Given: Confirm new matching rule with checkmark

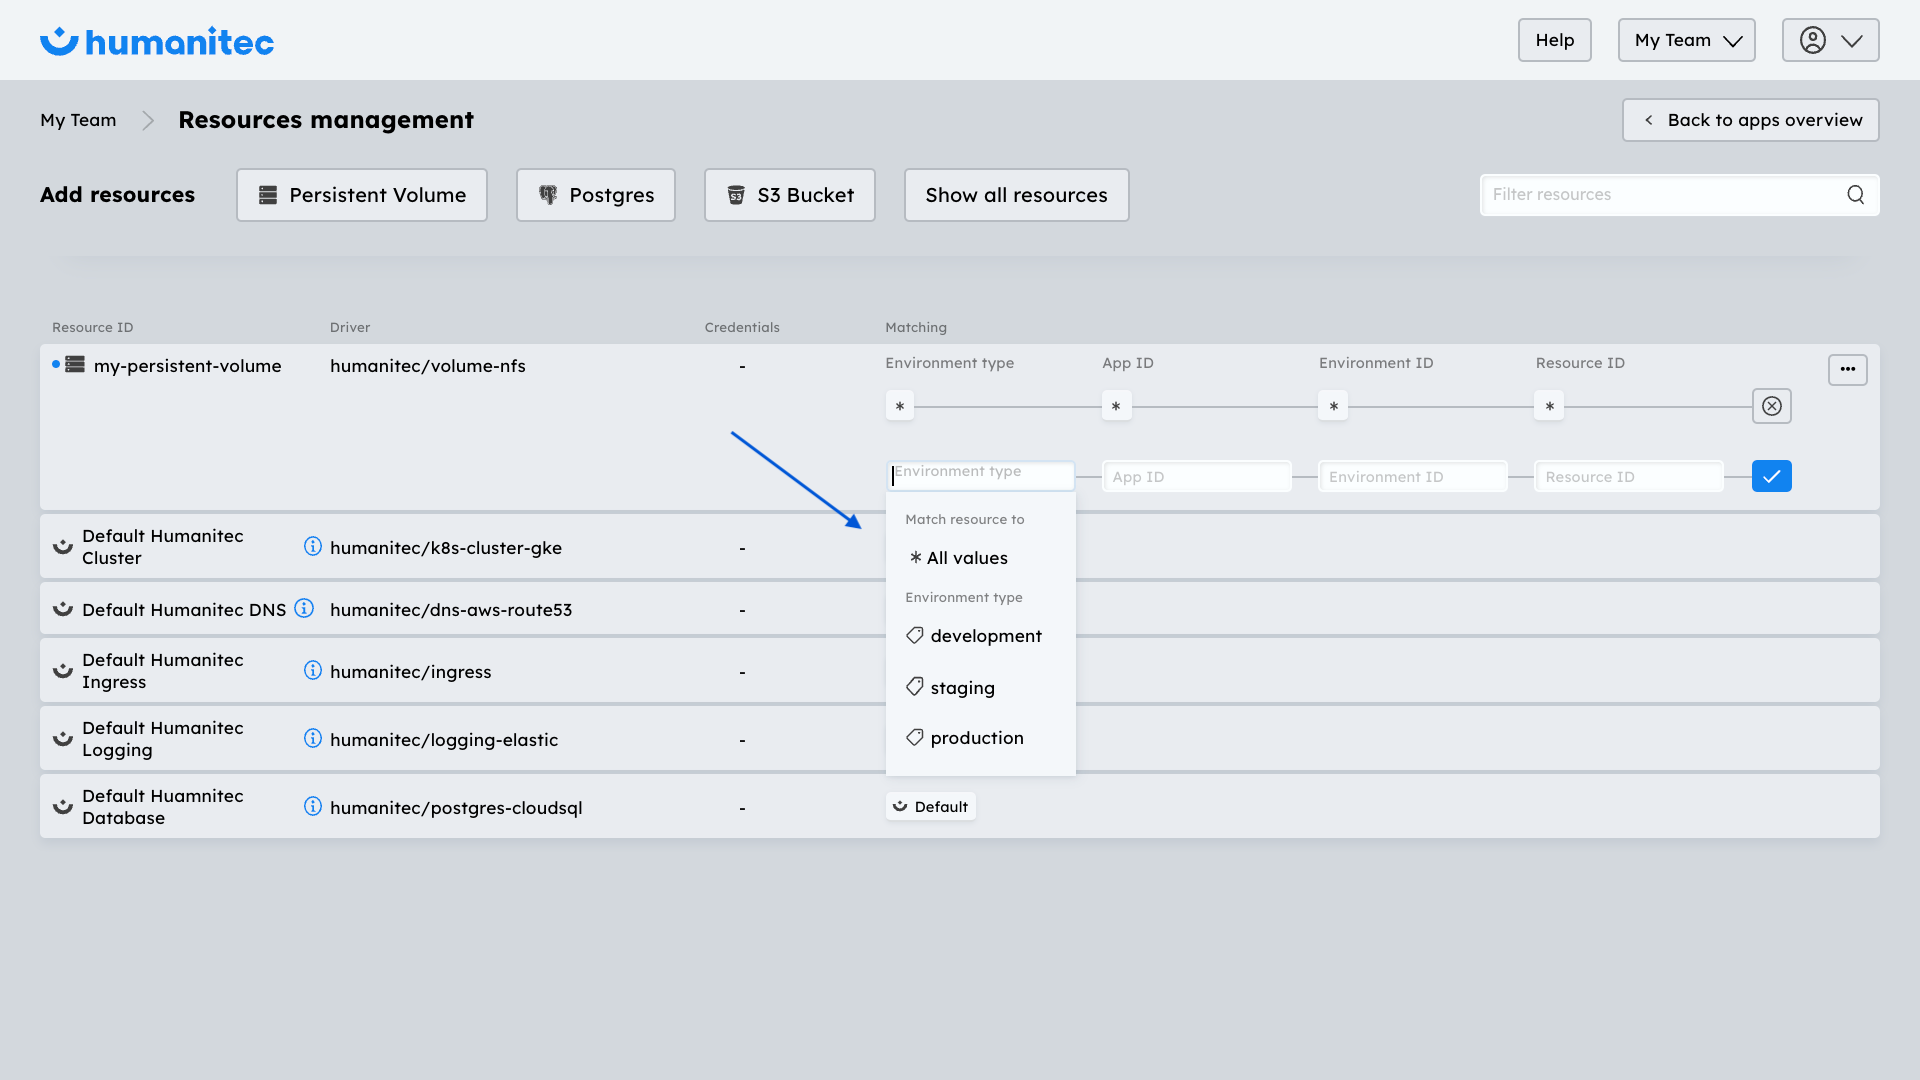Looking at the screenshot, I should click(x=1772, y=476).
